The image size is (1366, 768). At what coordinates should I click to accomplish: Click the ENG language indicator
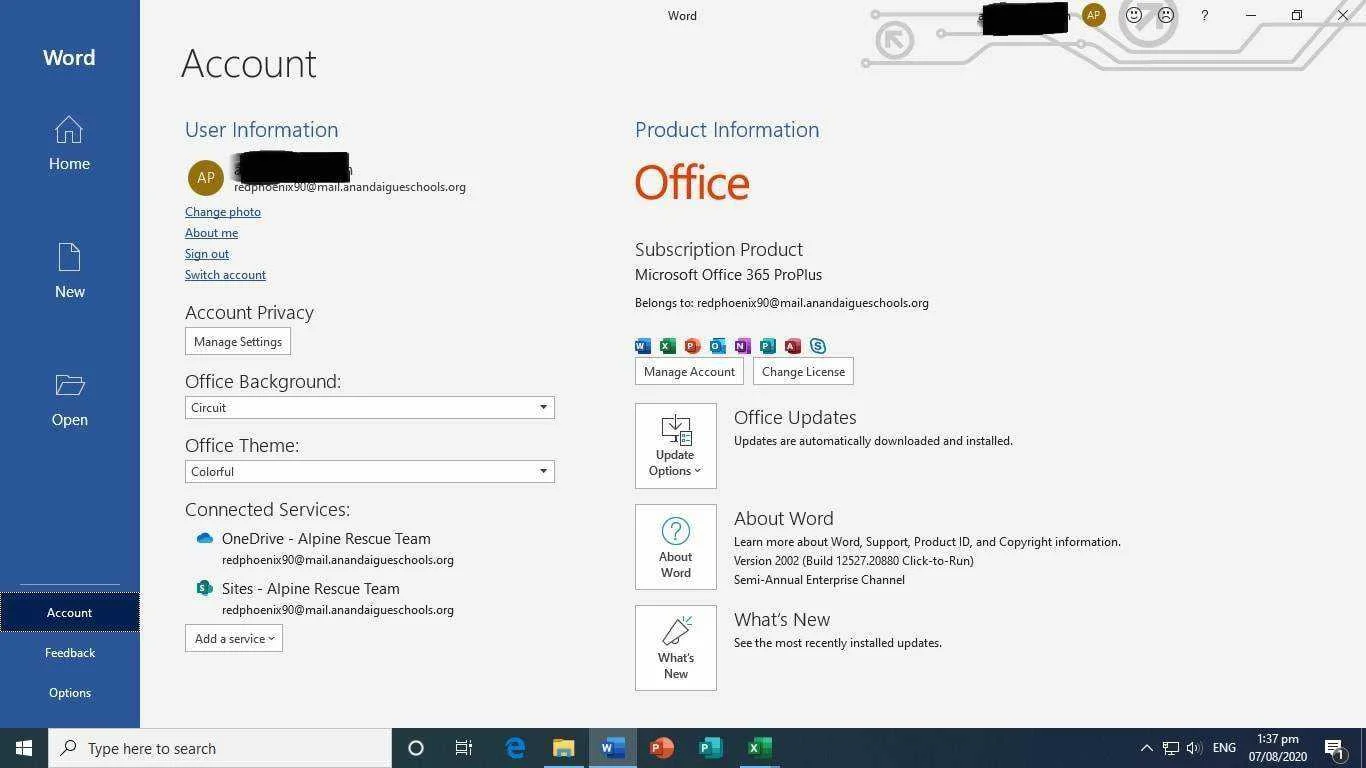(1224, 748)
